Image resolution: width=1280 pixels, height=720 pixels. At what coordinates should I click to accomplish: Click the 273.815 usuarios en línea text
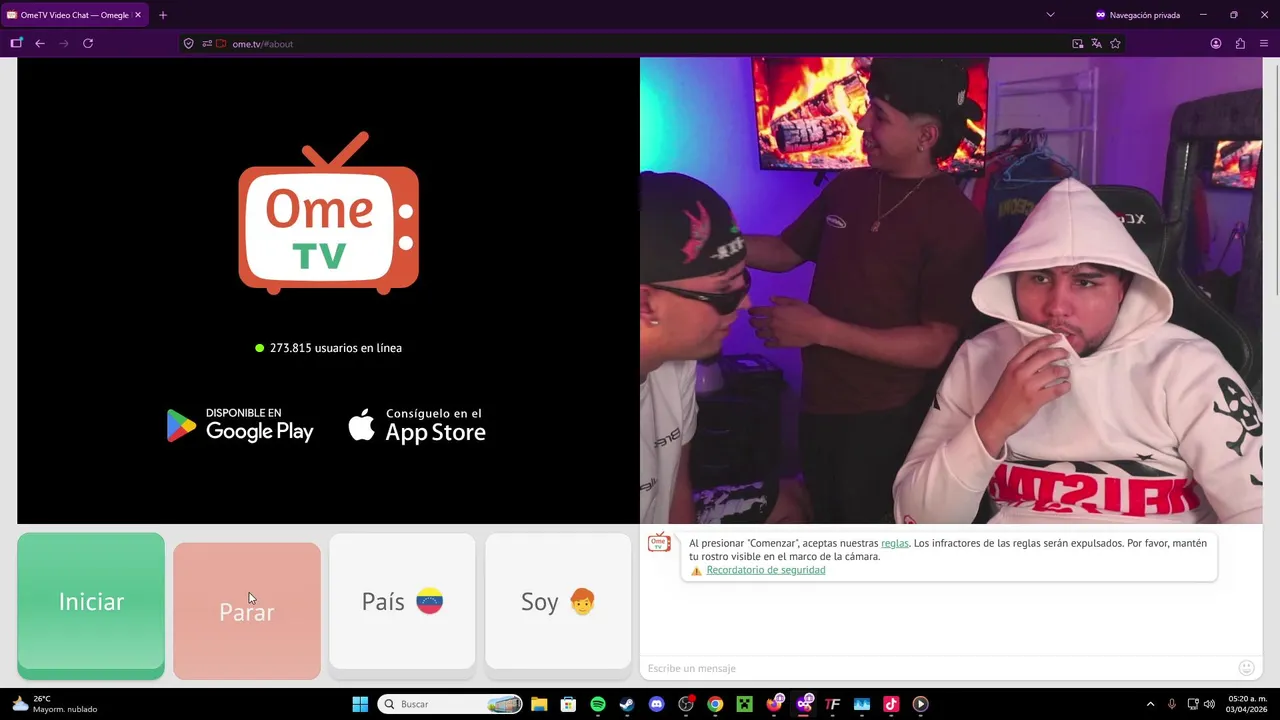[328, 348]
